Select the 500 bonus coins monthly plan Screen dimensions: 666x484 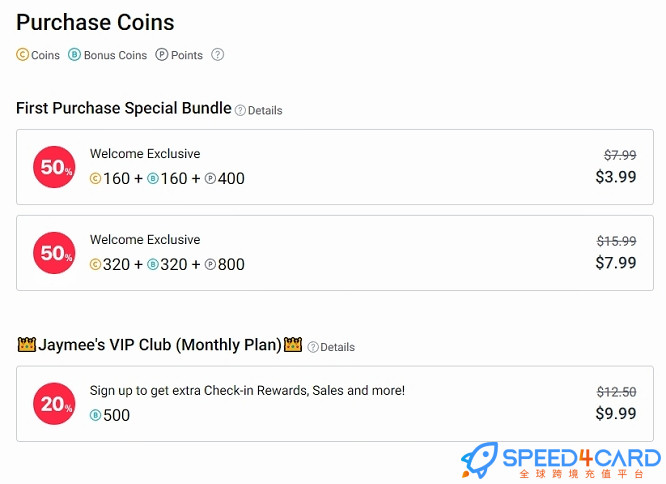click(335, 404)
